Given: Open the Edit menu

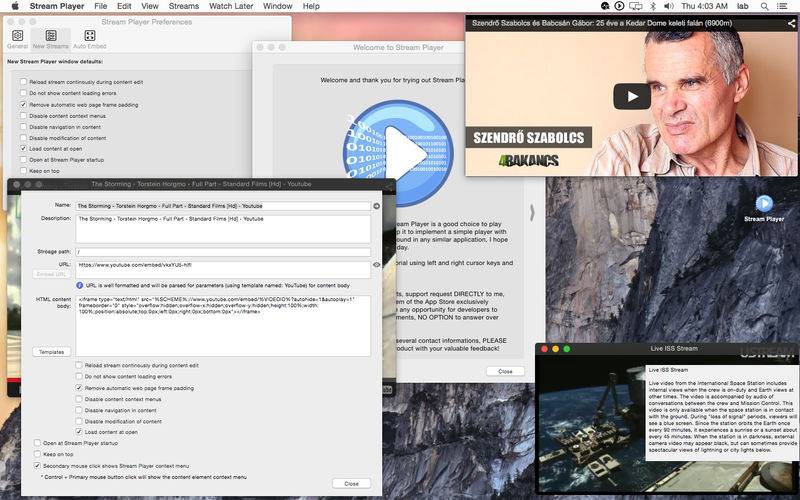Looking at the screenshot, I should click(124, 6).
